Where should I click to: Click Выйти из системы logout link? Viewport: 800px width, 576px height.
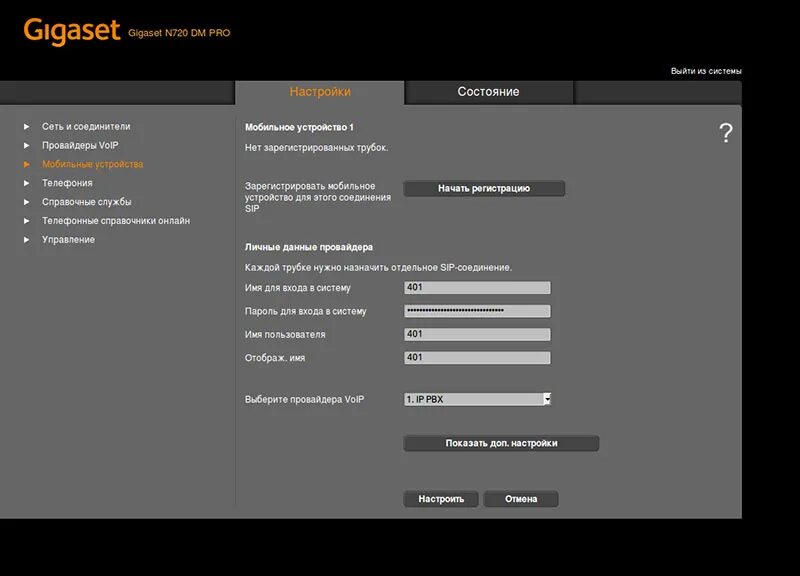(x=706, y=71)
